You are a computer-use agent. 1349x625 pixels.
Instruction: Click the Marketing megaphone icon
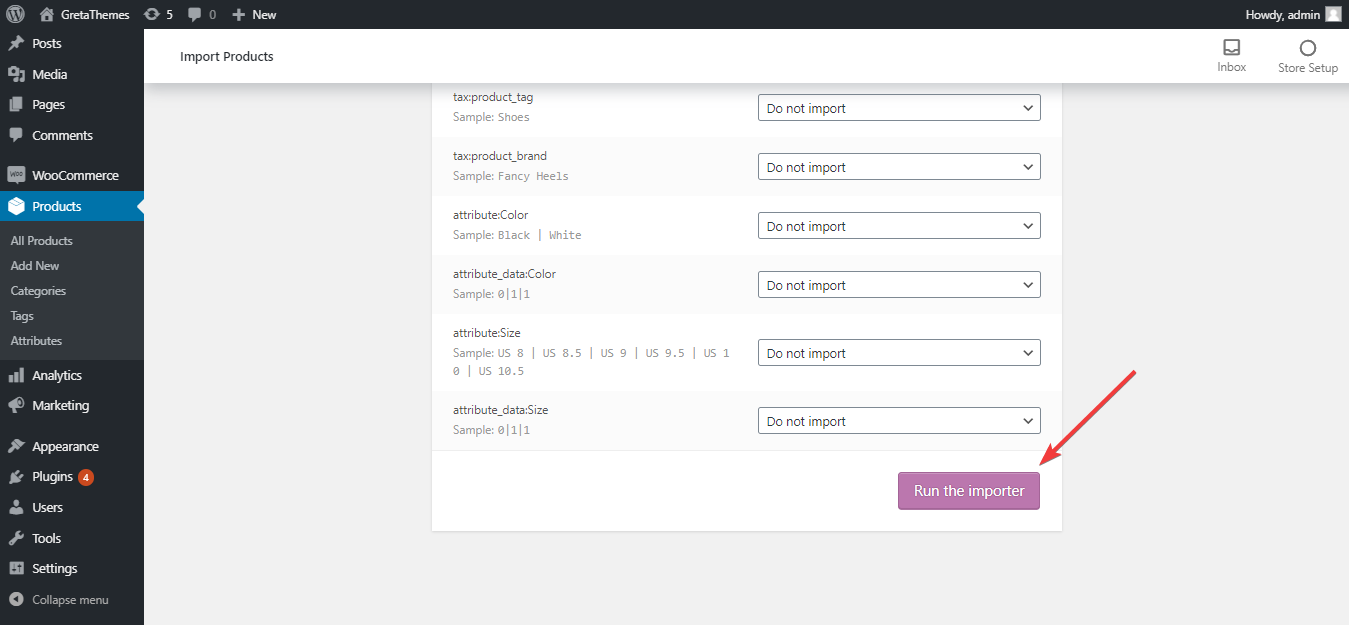point(16,405)
